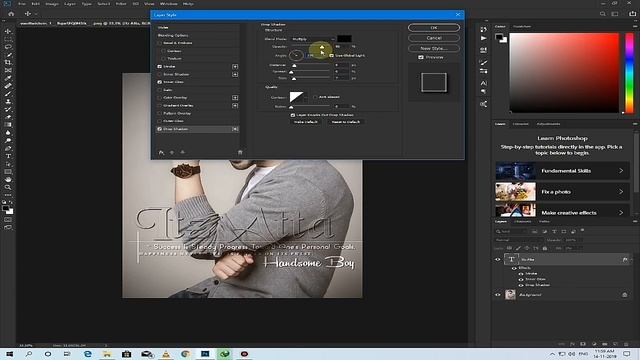Viewport: 640px width, 360px height.
Task: Click the fx badge on the text layer
Action: [625, 260]
